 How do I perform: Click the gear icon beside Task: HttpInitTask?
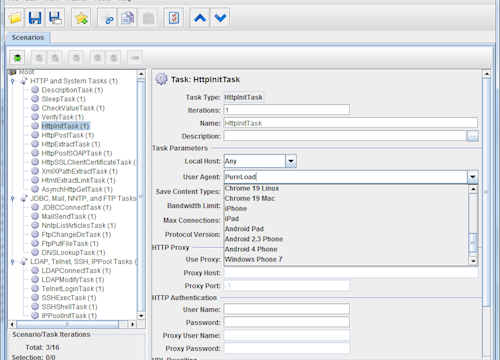click(x=161, y=79)
